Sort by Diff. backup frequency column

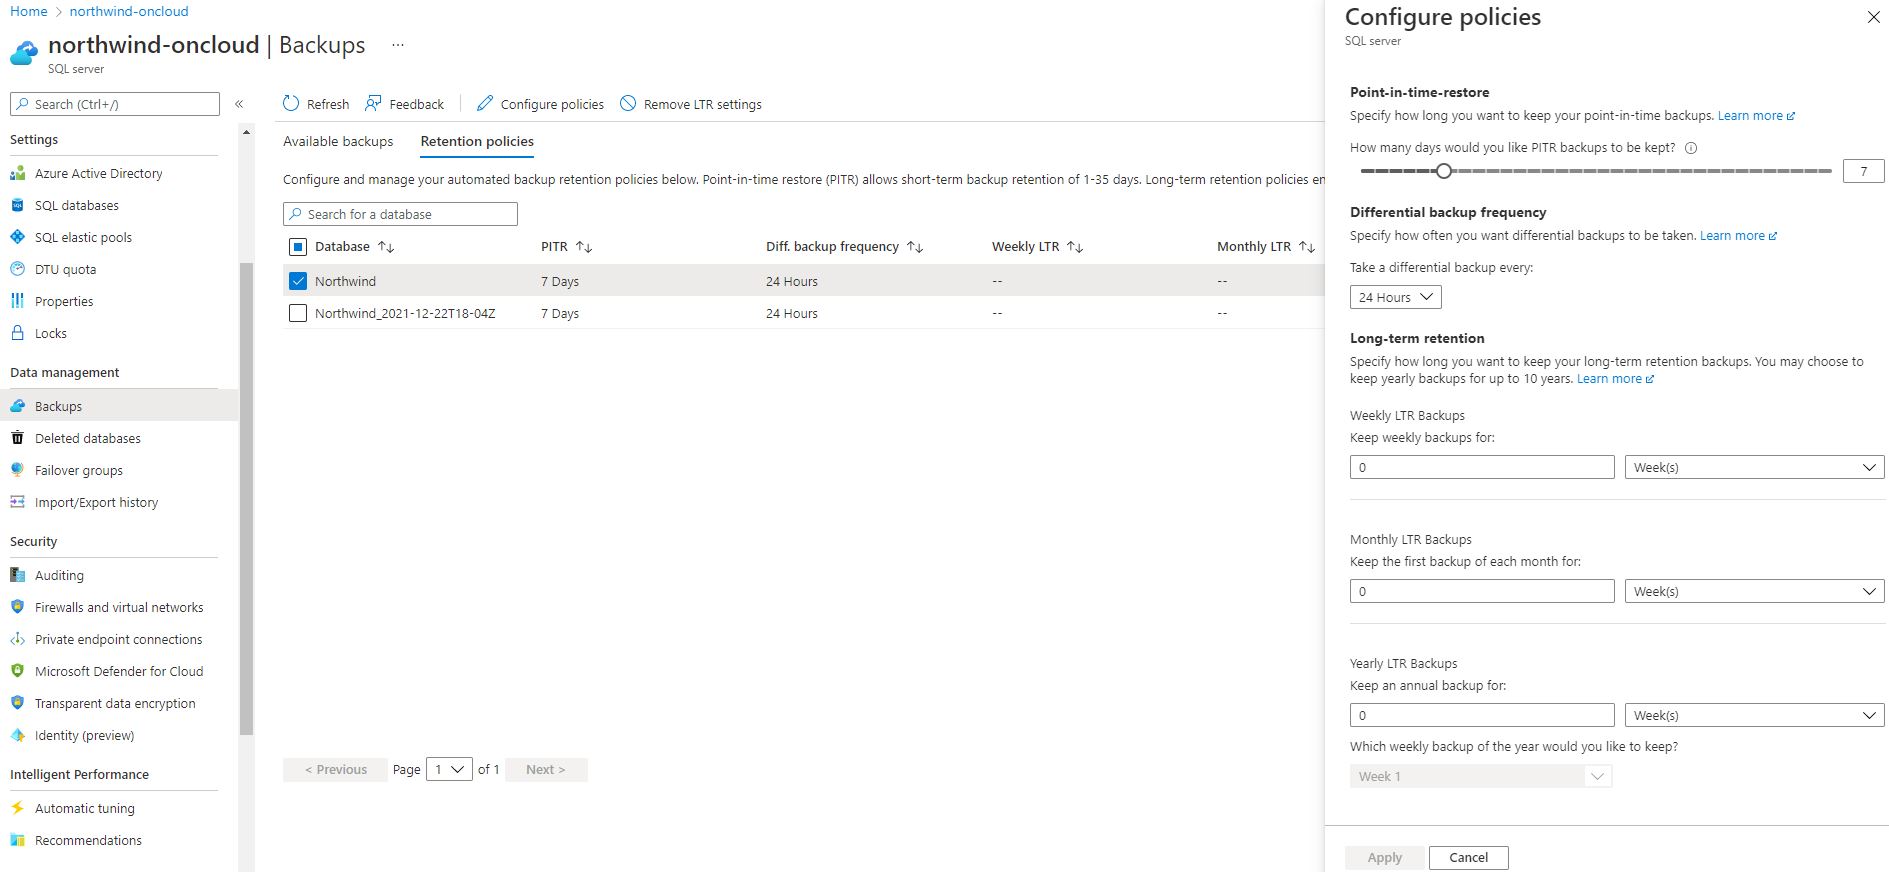pos(914,247)
